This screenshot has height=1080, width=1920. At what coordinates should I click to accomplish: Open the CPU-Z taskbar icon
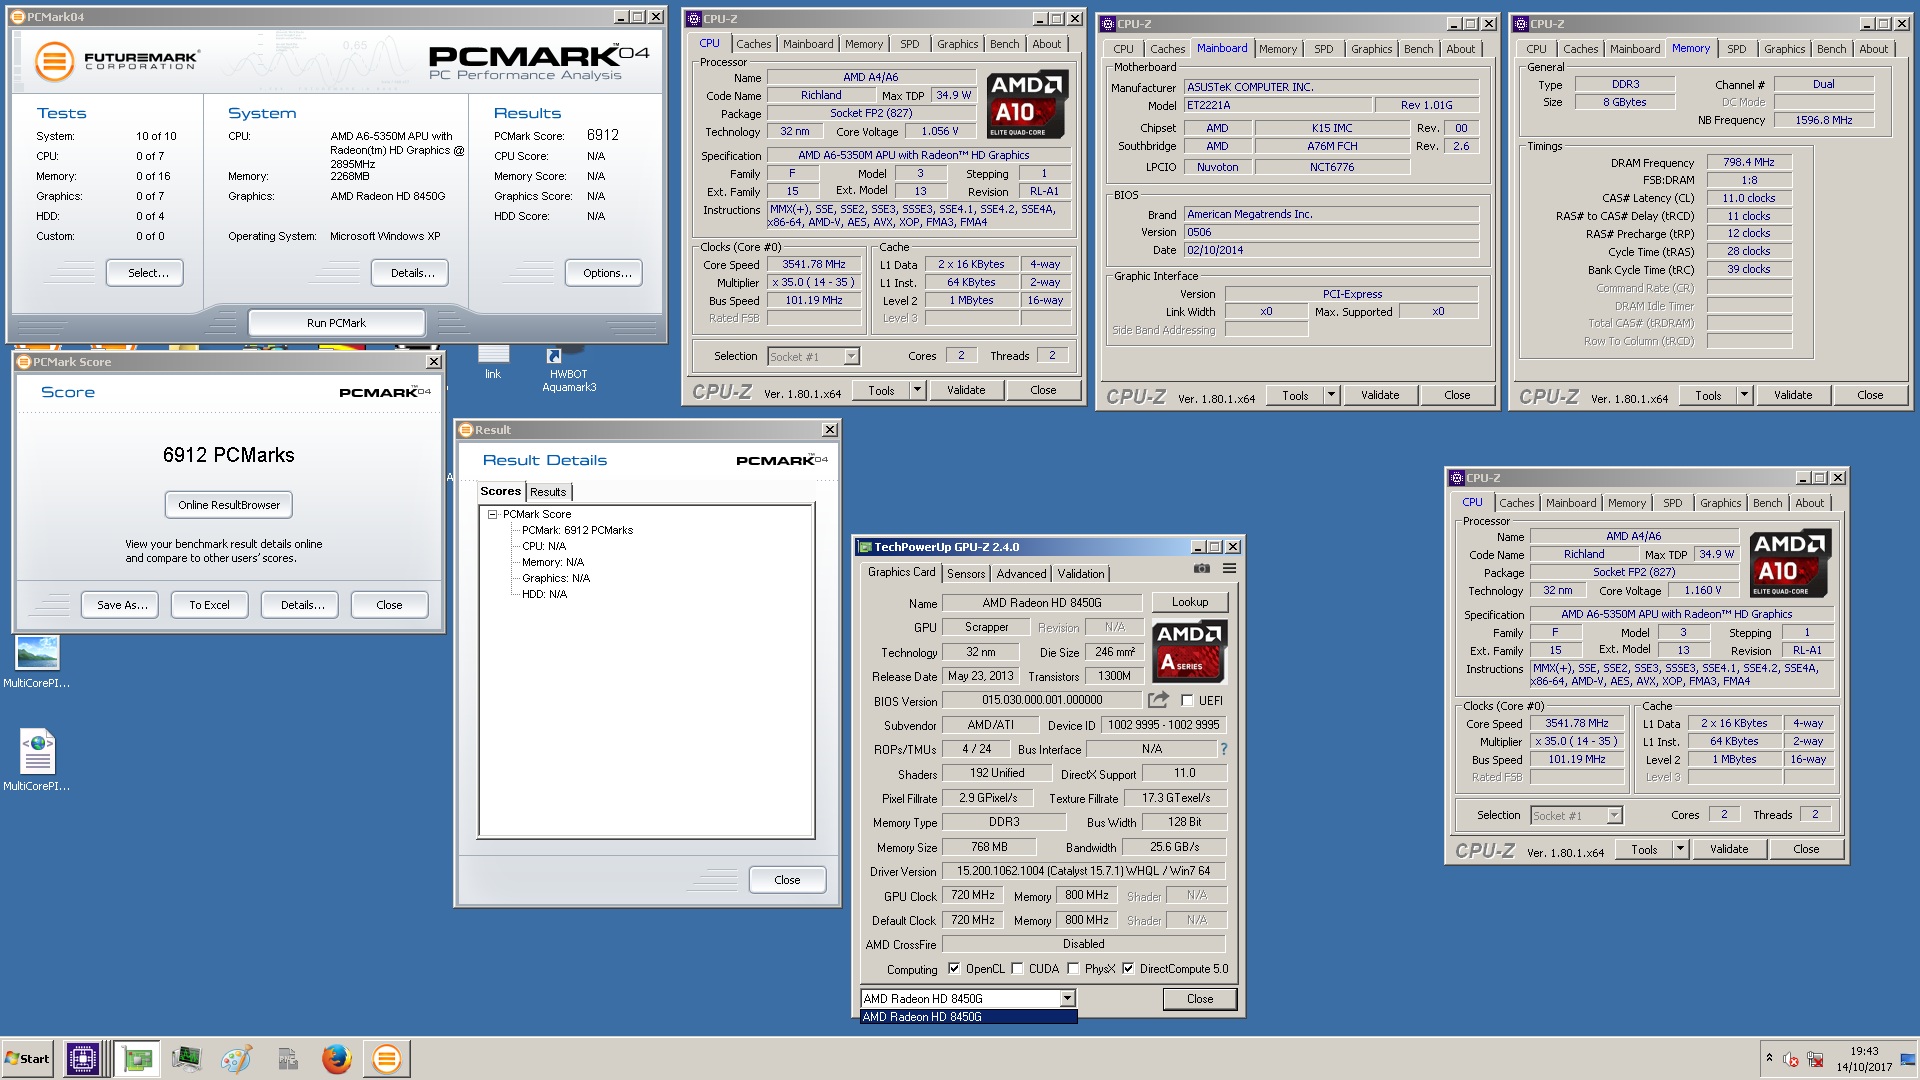(82, 1058)
